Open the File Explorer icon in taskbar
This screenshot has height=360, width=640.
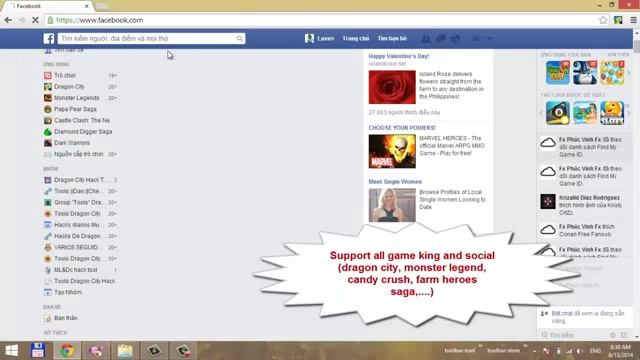(125, 351)
